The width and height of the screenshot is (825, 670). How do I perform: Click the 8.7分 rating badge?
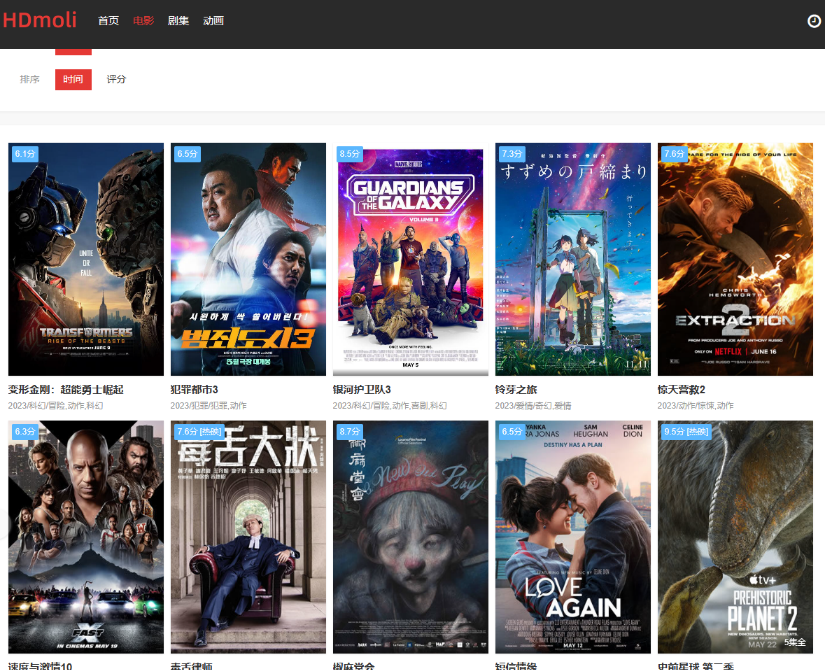(349, 432)
